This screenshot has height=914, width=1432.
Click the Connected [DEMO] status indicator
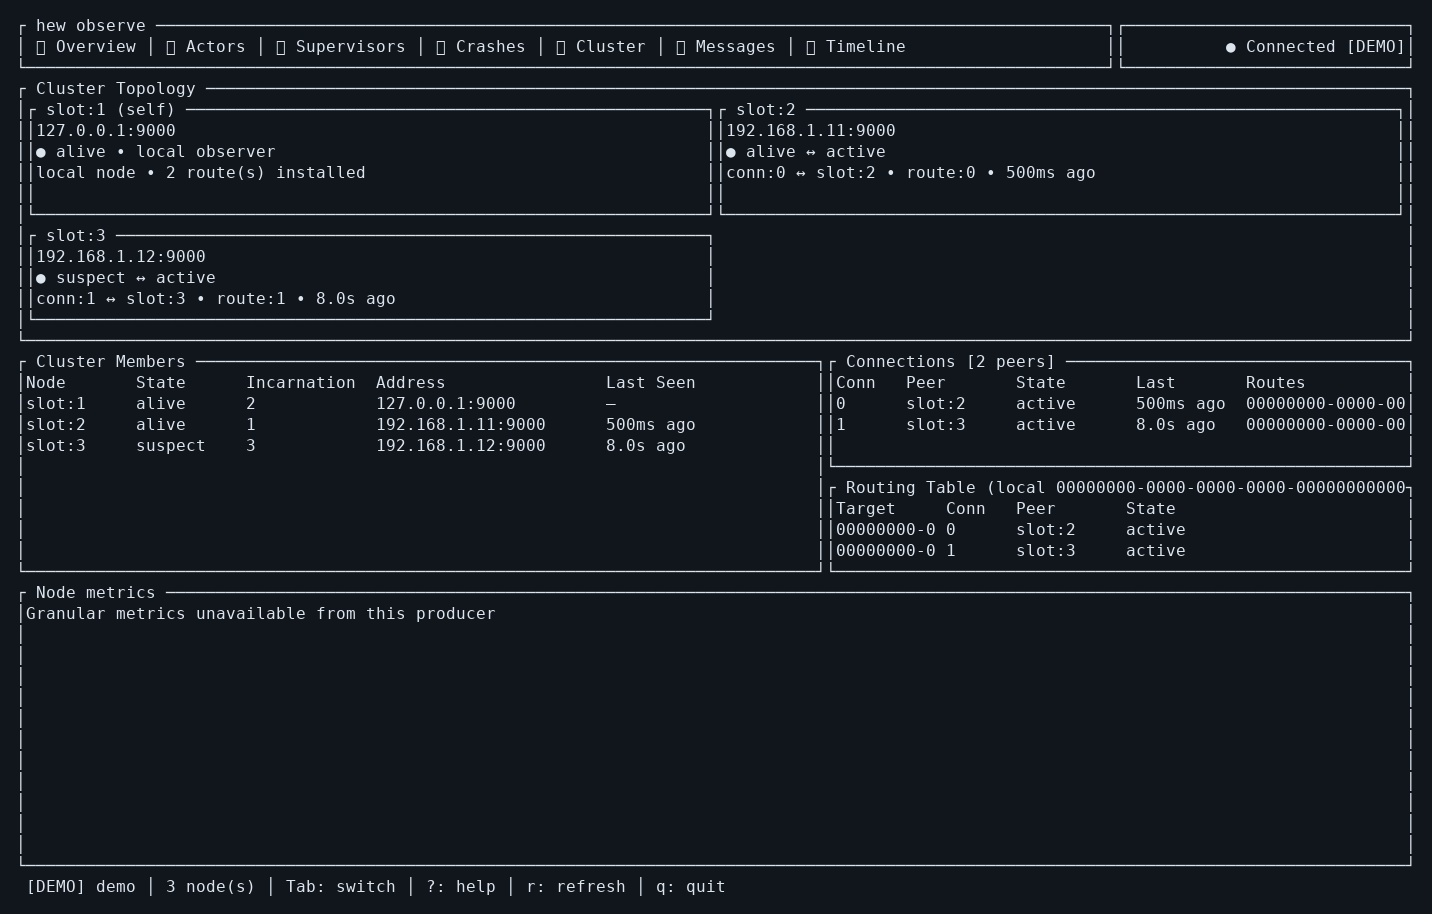(x=1316, y=47)
